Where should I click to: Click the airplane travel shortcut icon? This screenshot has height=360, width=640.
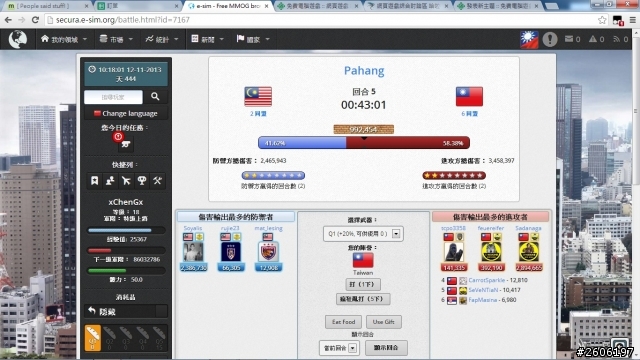(126, 180)
